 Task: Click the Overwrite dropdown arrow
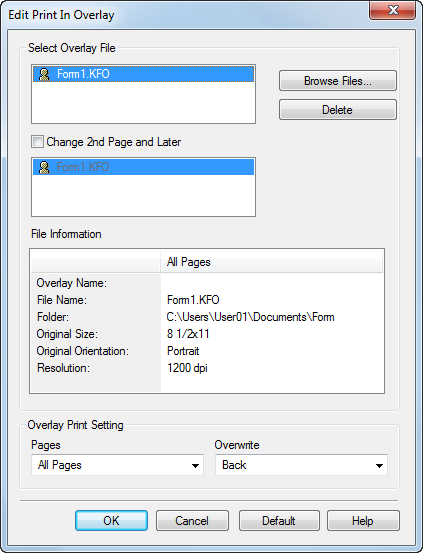coord(379,466)
